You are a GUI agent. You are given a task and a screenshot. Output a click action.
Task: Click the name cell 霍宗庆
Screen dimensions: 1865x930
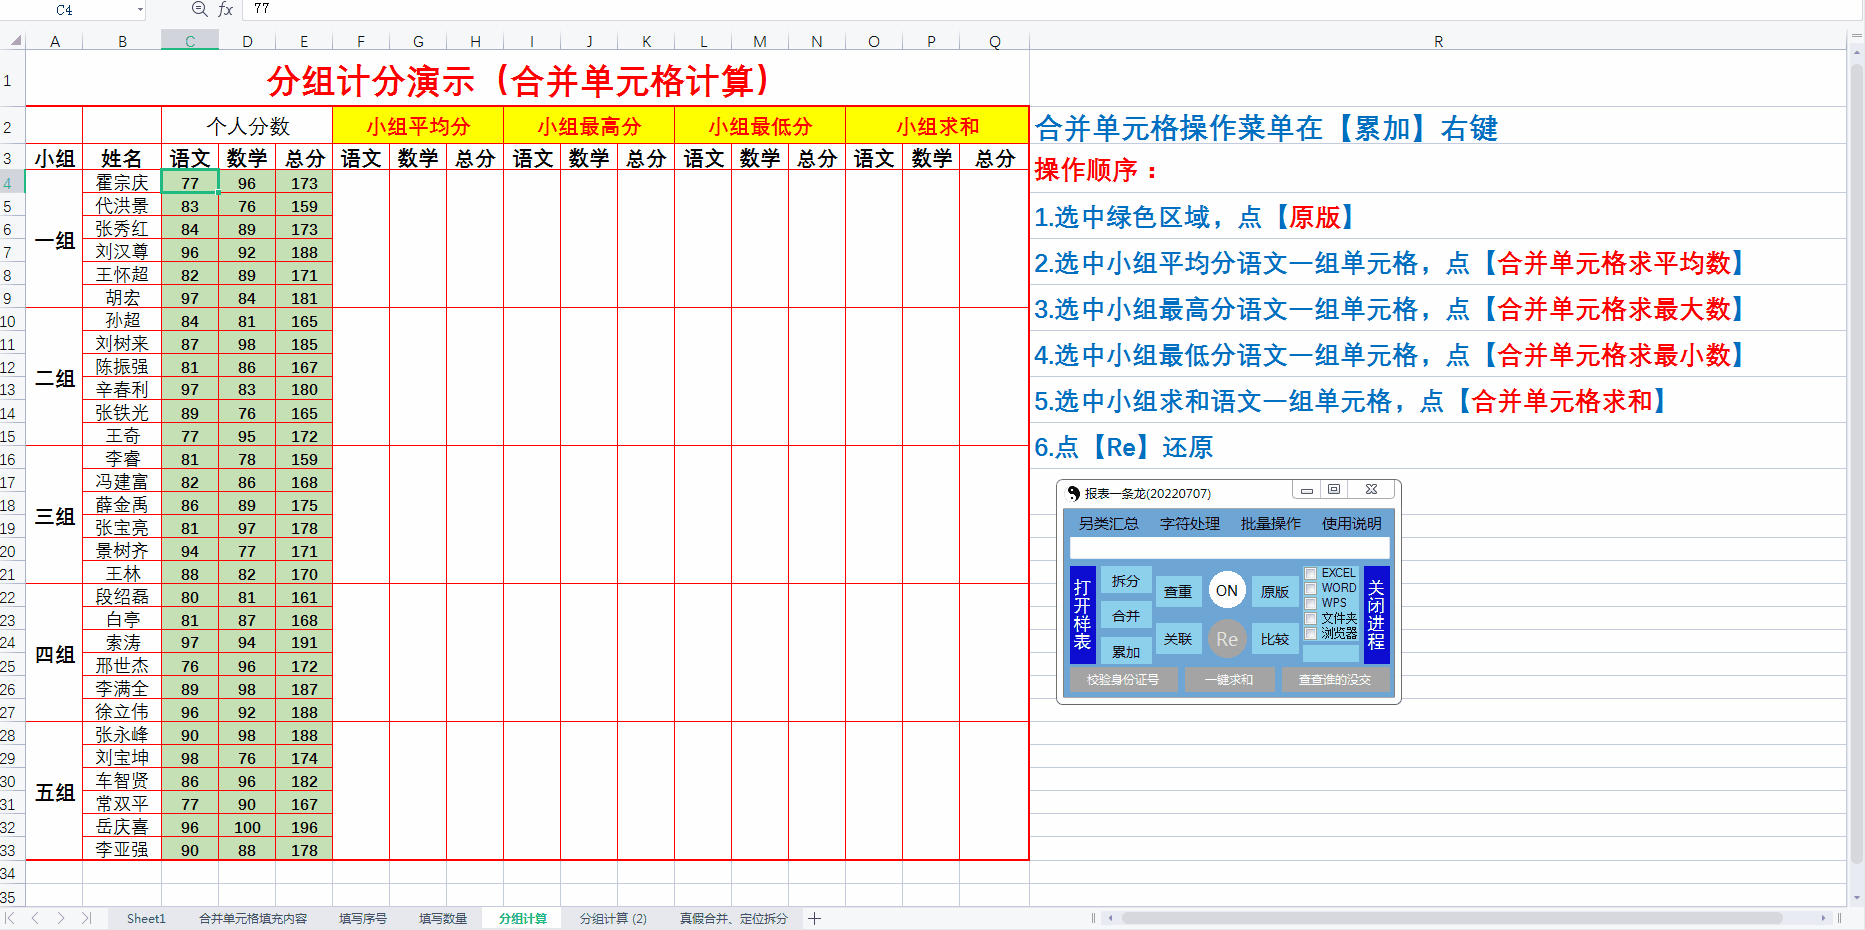(x=122, y=183)
